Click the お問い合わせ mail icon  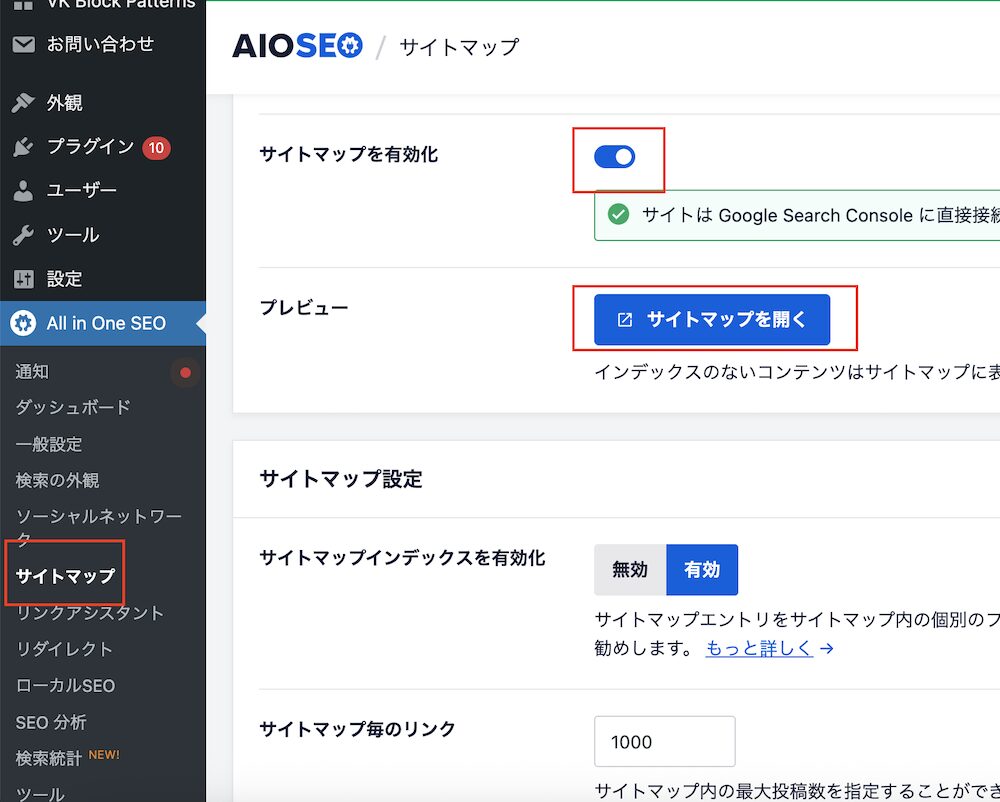pos(23,44)
